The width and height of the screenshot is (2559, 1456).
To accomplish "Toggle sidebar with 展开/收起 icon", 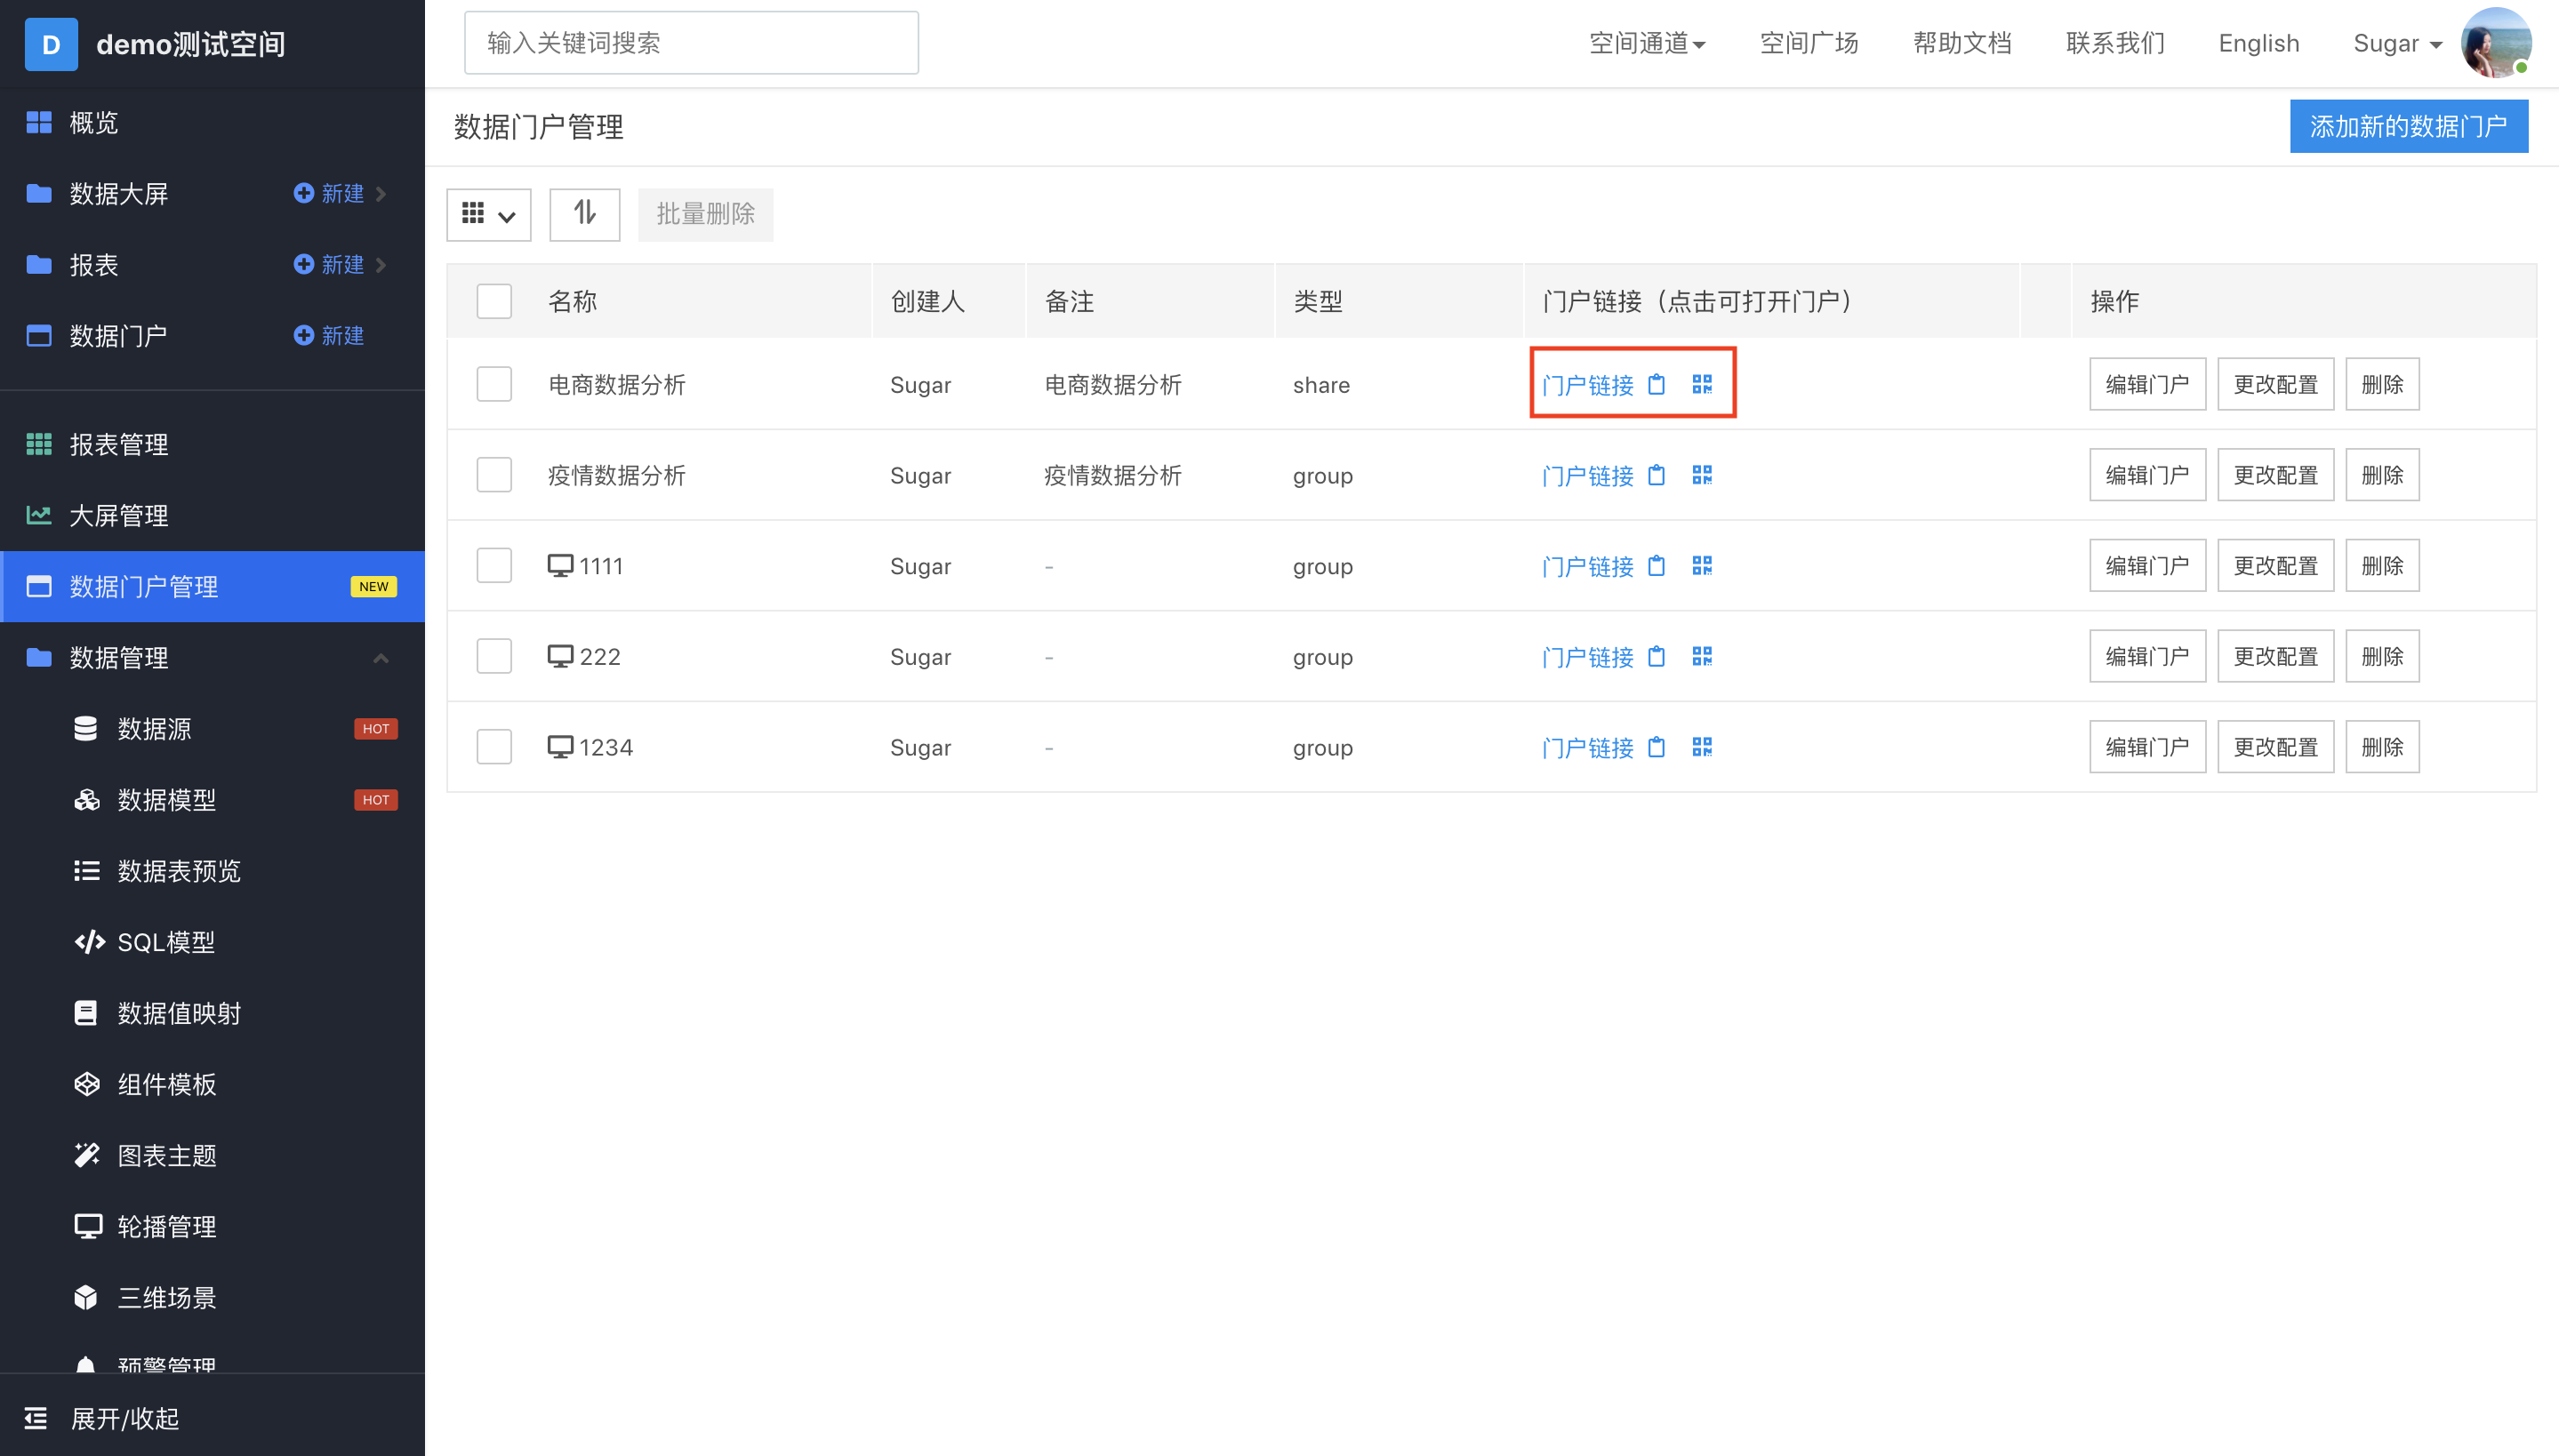I will coord(36,1417).
